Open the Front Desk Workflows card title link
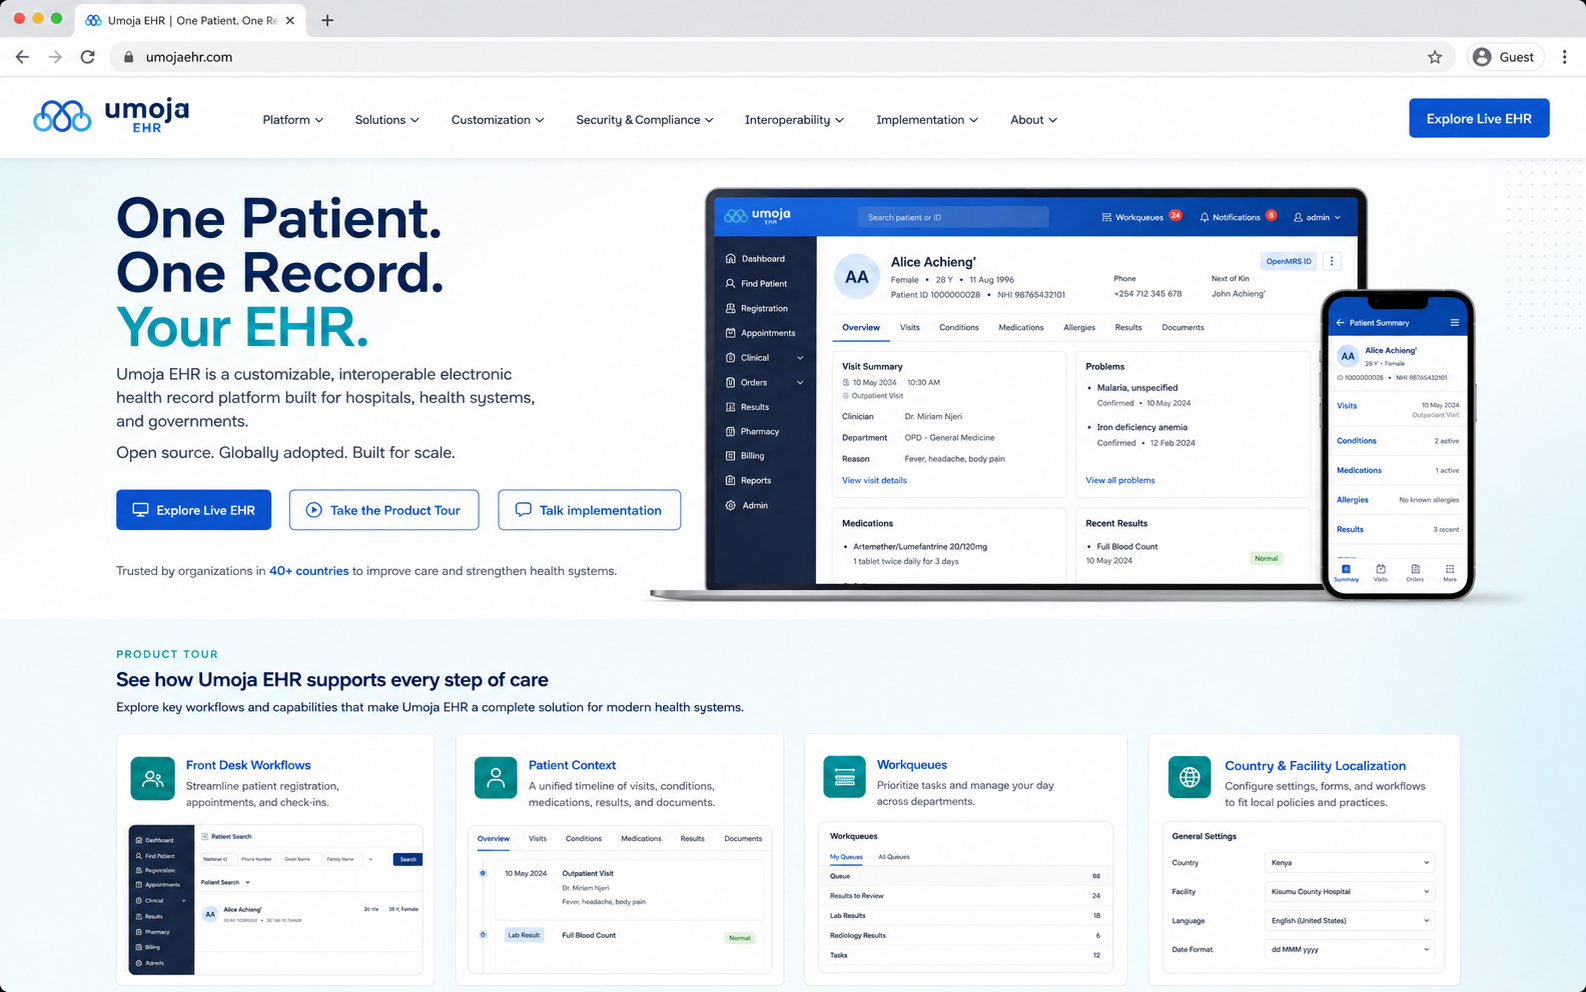Image resolution: width=1586 pixels, height=992 pixels. (248, 765)
